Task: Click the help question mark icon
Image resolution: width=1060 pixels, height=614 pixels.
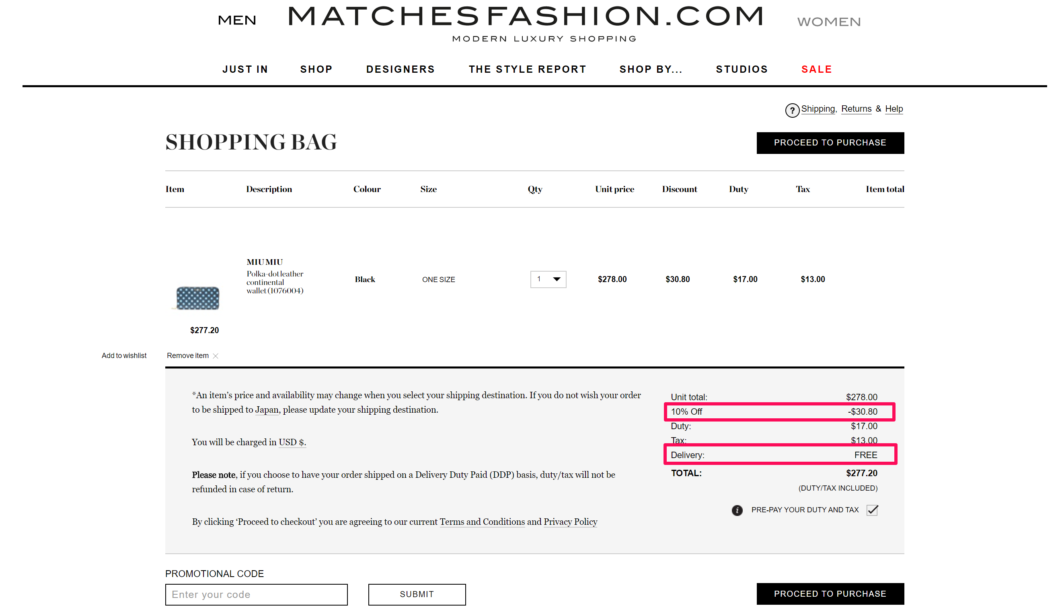Action: [792, 110]
